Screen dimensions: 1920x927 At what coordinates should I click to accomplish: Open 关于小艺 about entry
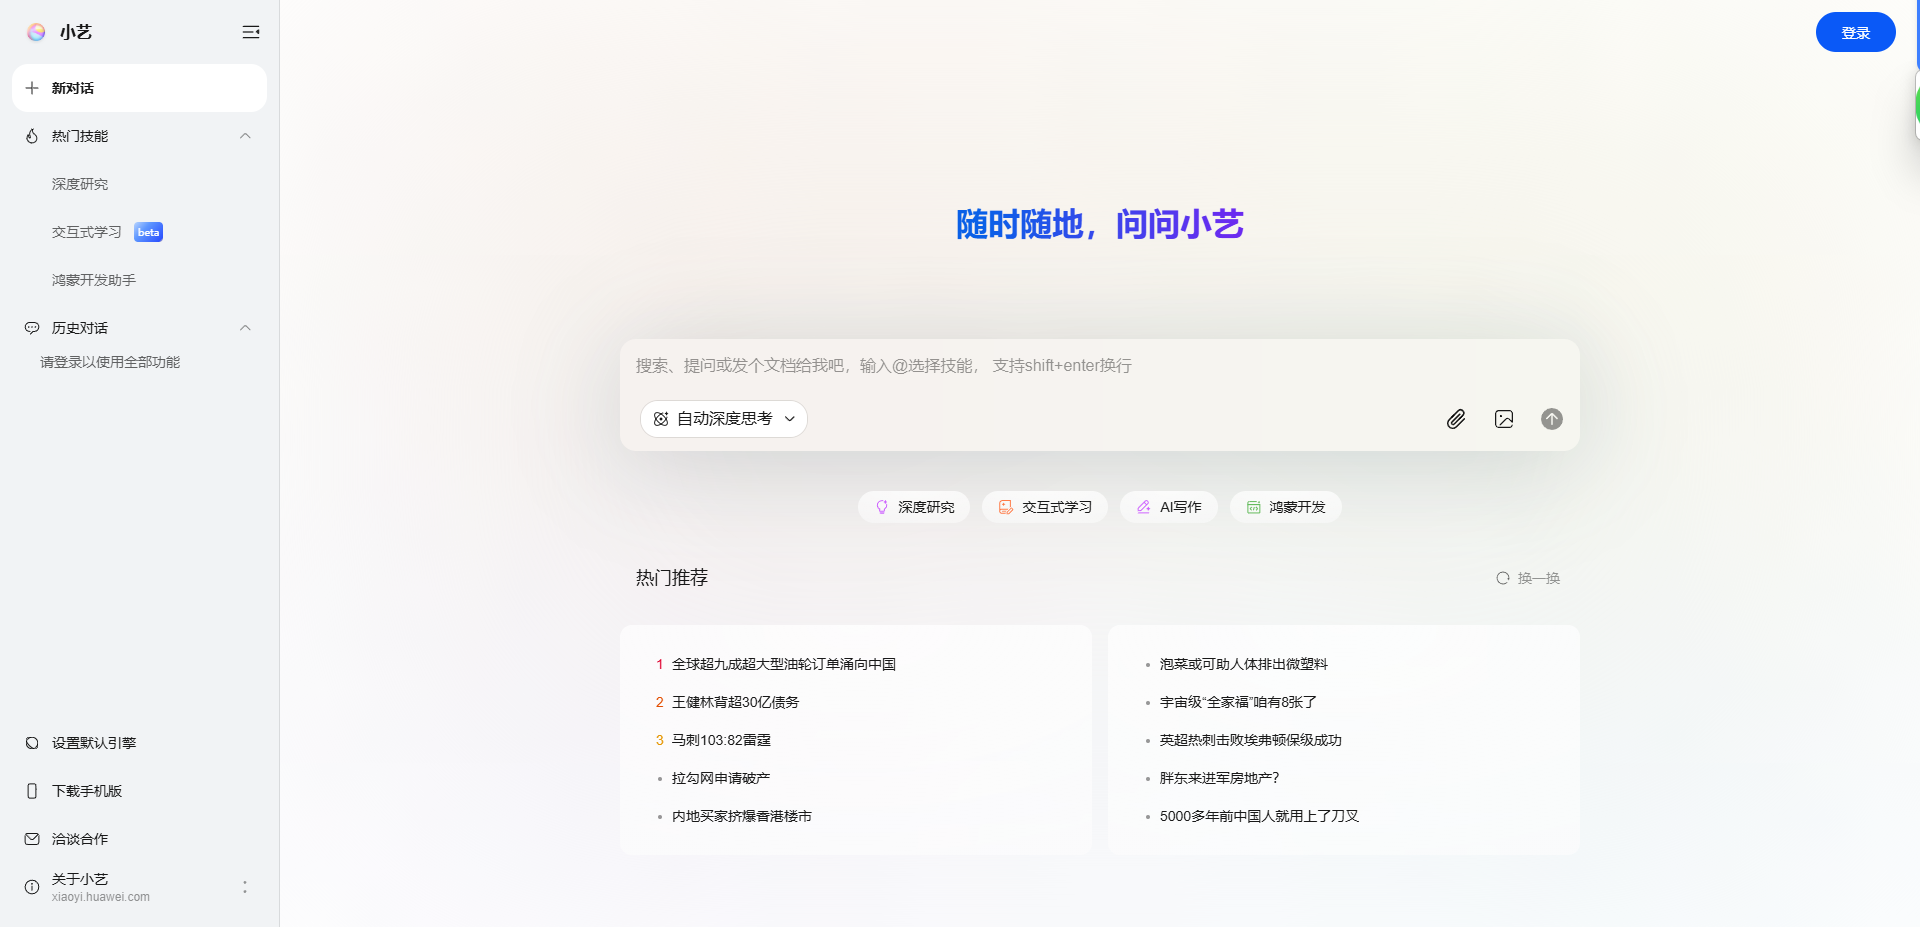tap(80, 879)
